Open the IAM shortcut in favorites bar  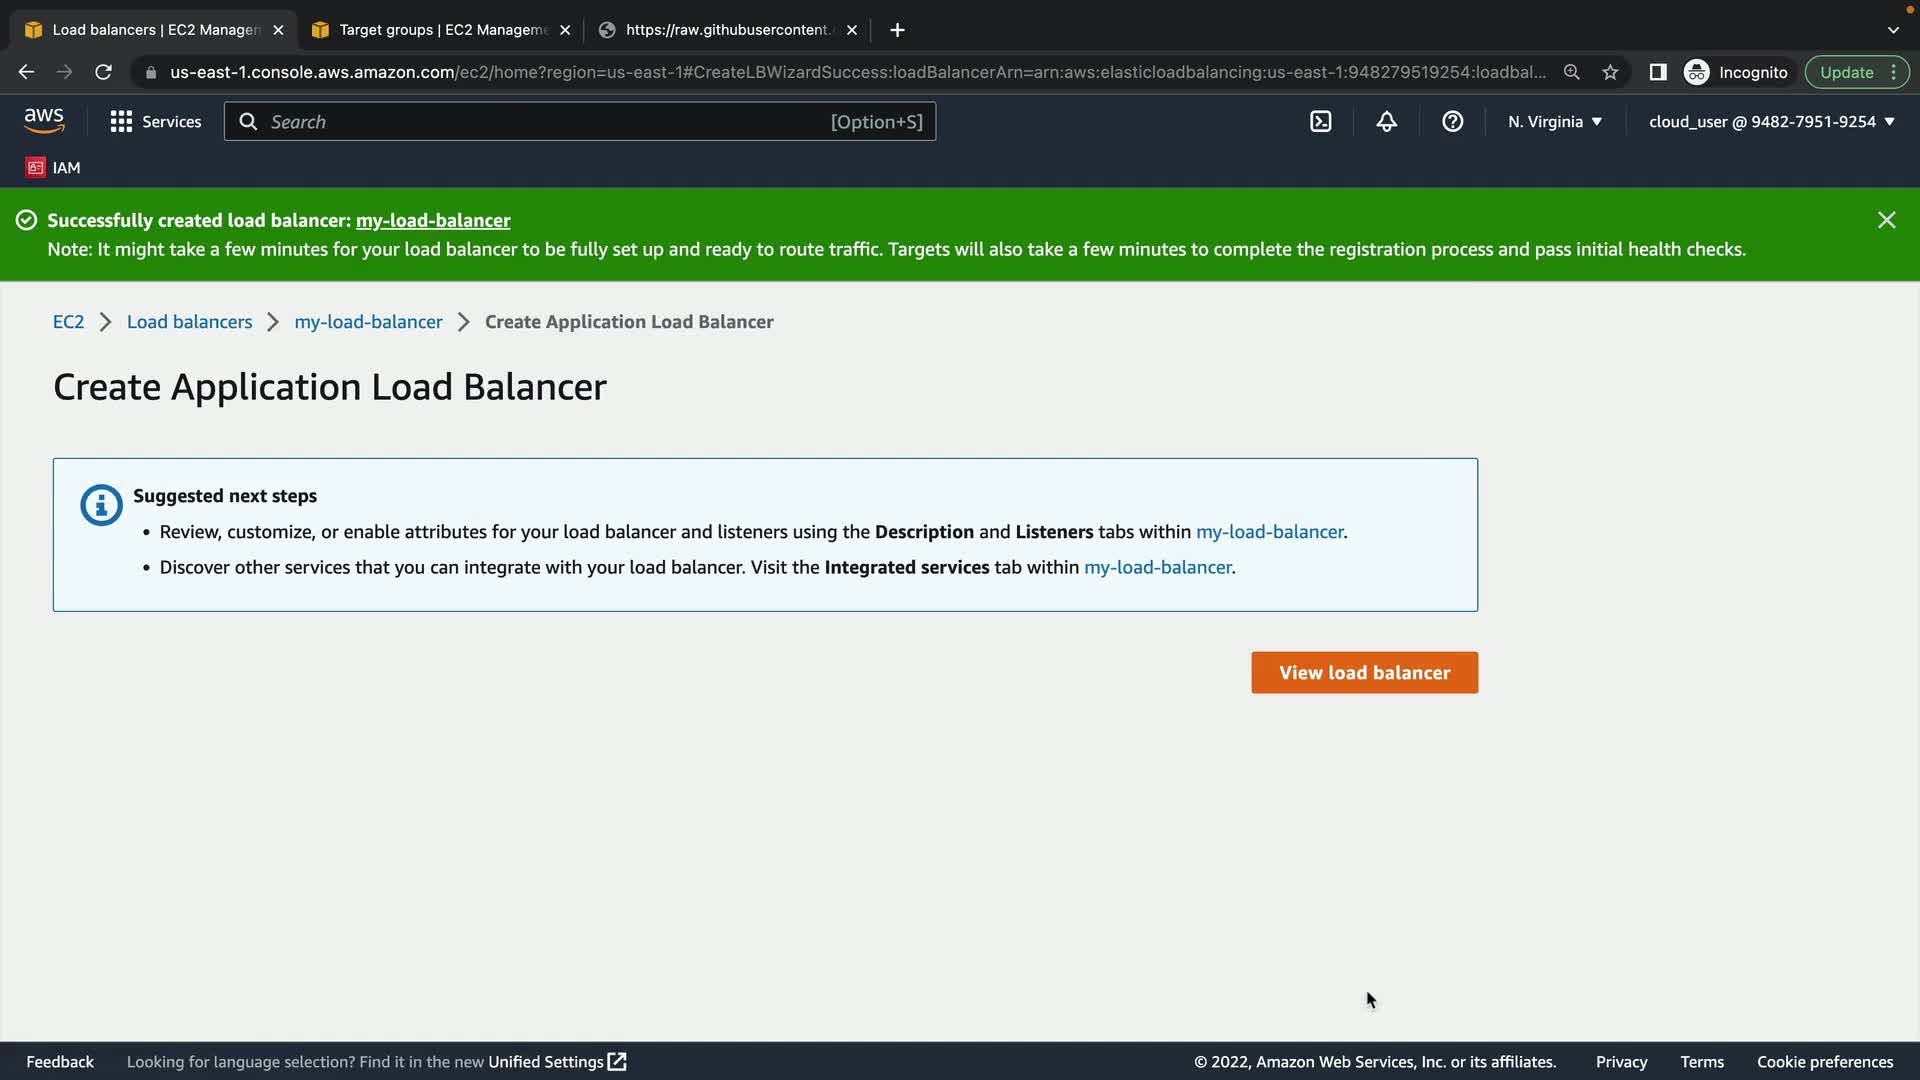pos(54,168)
